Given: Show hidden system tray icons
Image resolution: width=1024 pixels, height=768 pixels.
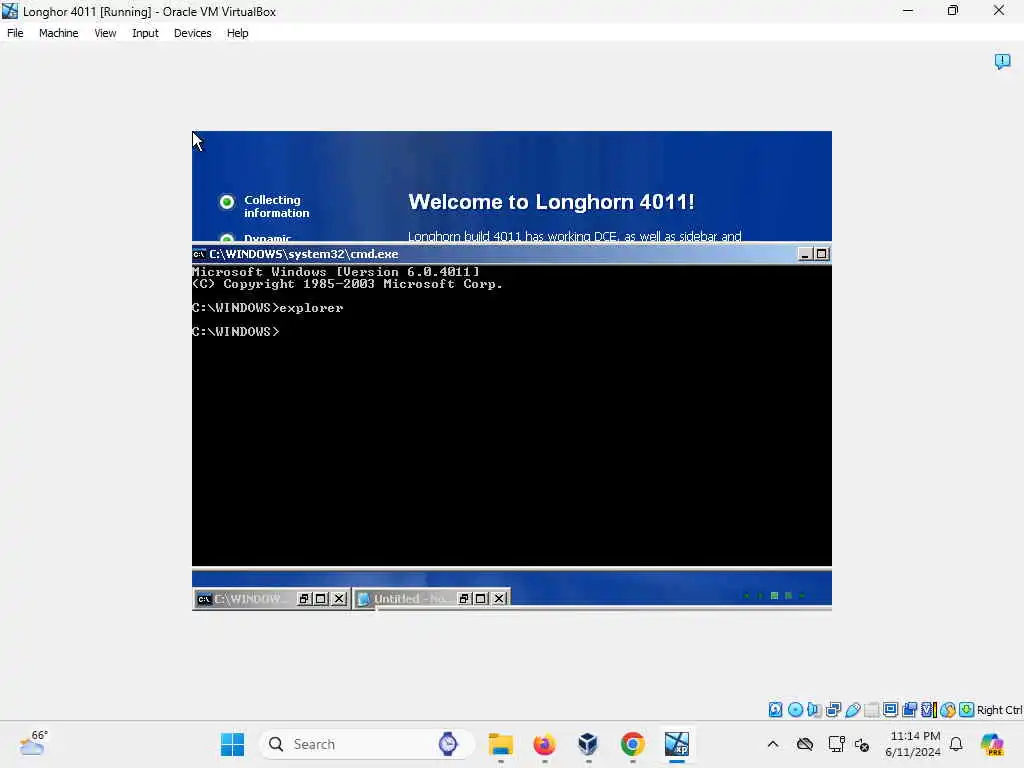Looking at the screenshot, I should click(773, 744).
